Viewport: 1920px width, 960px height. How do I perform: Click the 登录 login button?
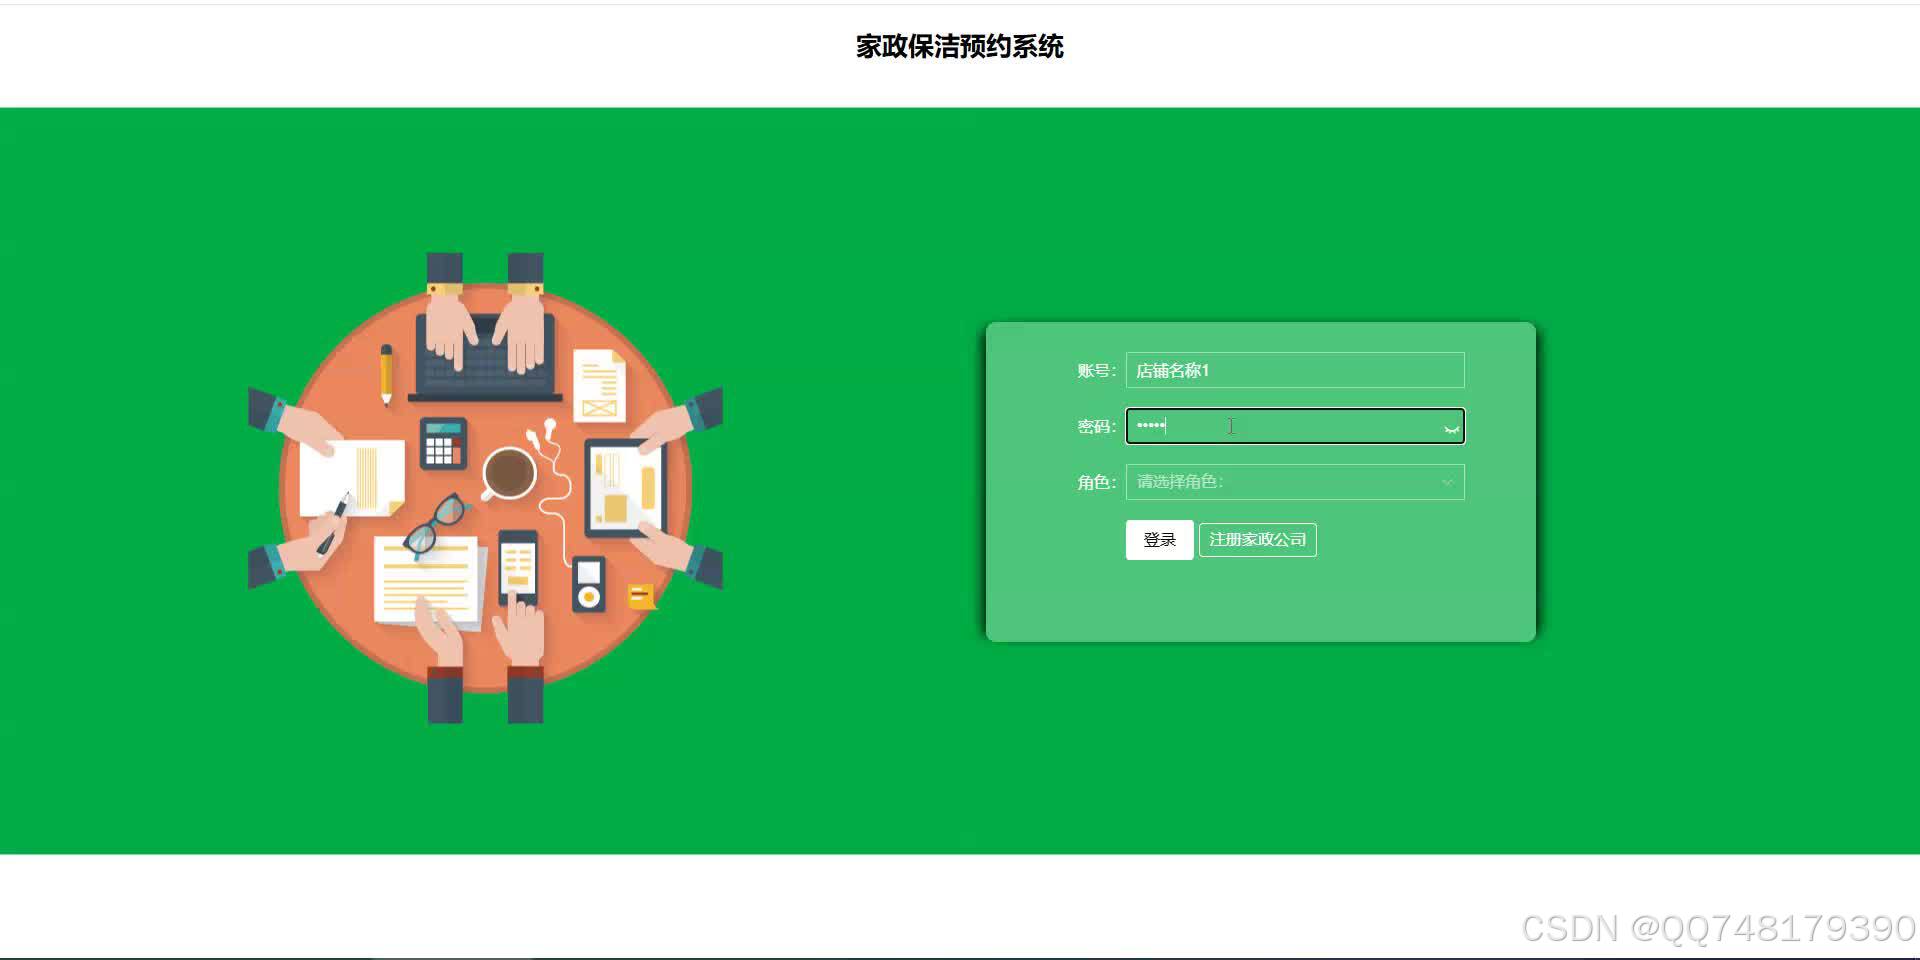click(1159, 540)
